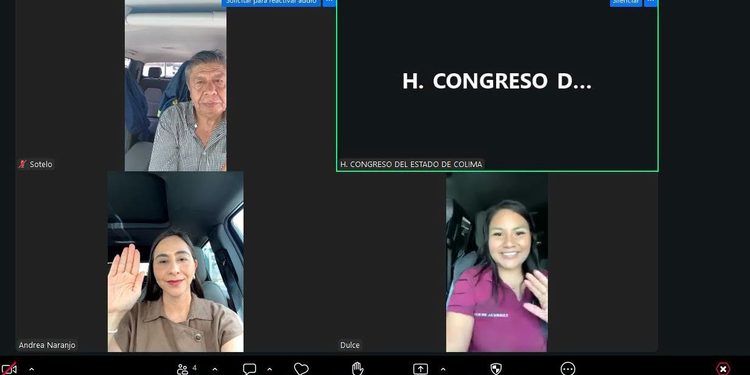
Task: Expand the share screen options chevron
Action: pos(443,369)
